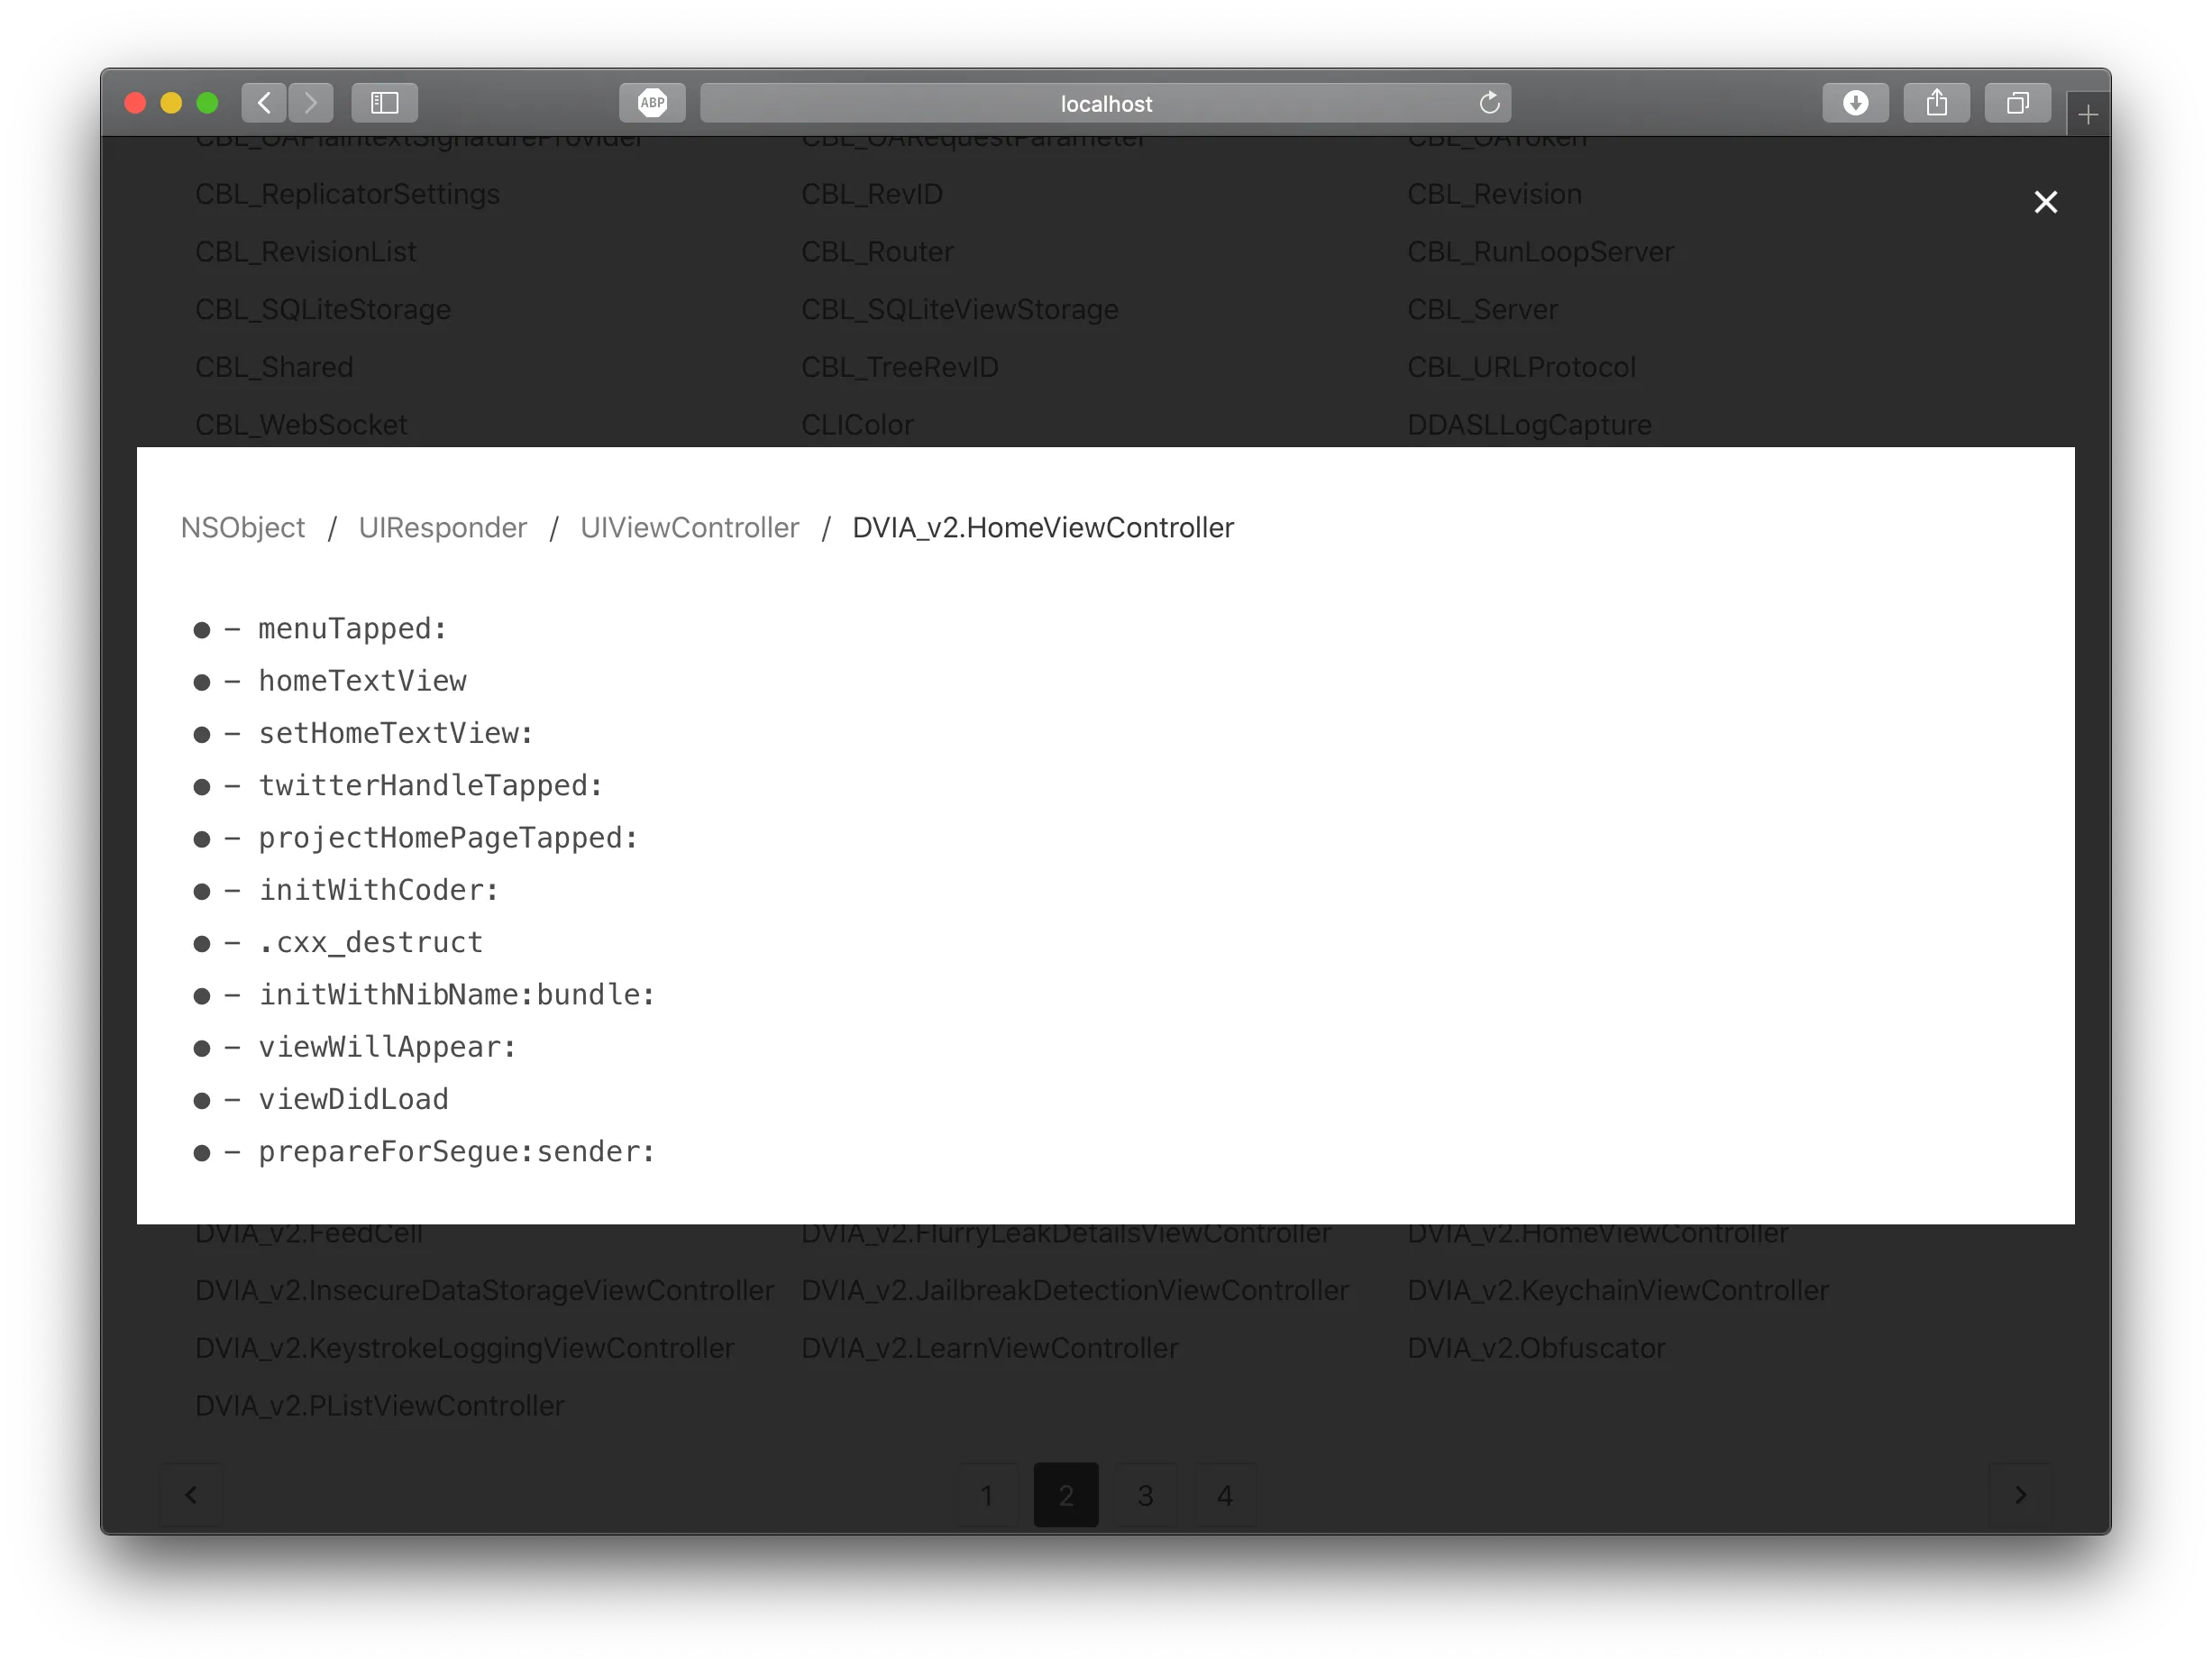Select DVIA_v2.InsecureDataStorageViewController item
Viewport: 2212px width, 1668px height.
click(487, 1289)
